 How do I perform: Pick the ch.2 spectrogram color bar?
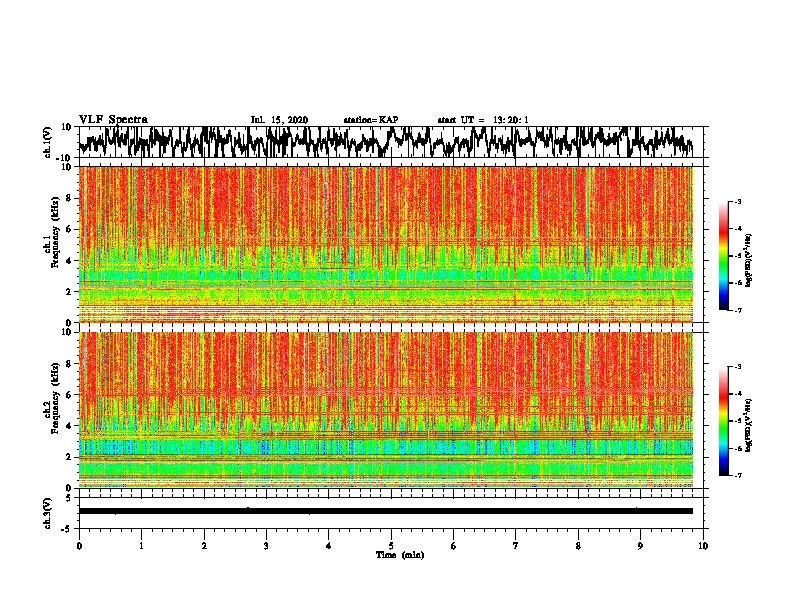tap(723, 421)
